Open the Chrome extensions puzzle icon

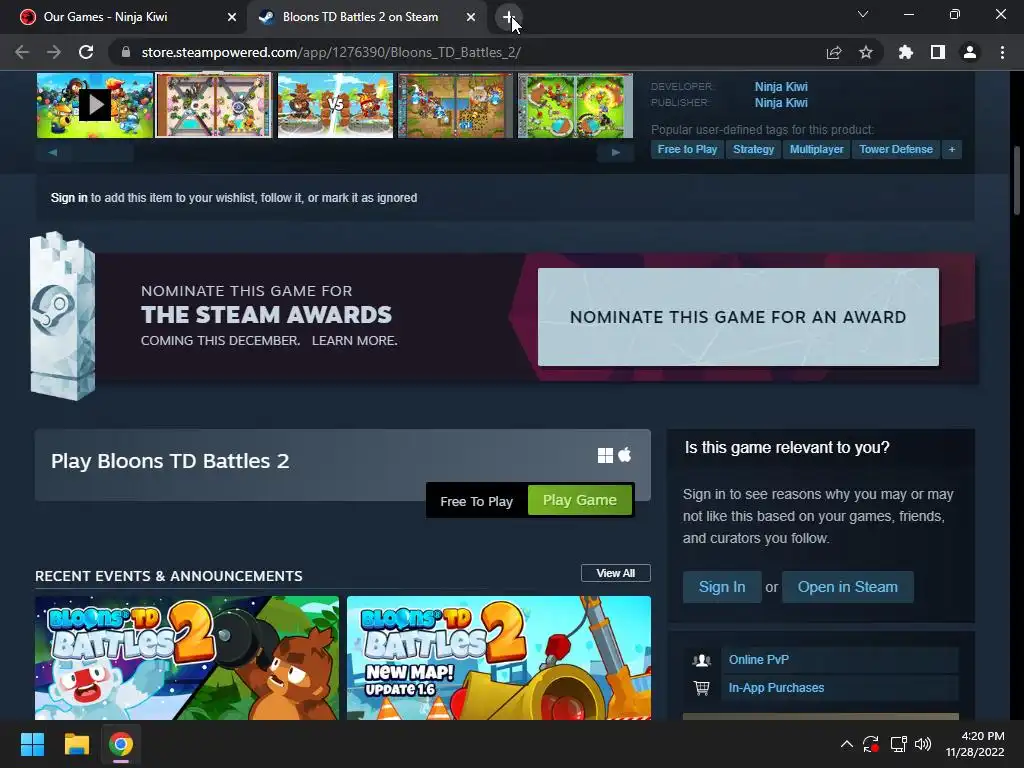[906, 52]
